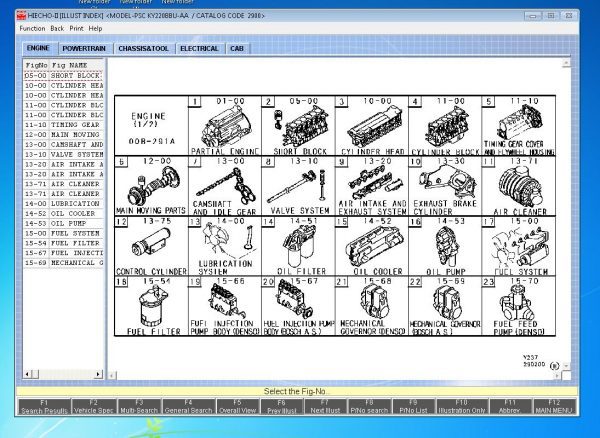Select 13-10 VALVE SYSTEM list row
This screenshot has height=438, width=600.
click(x=64, y=155)
